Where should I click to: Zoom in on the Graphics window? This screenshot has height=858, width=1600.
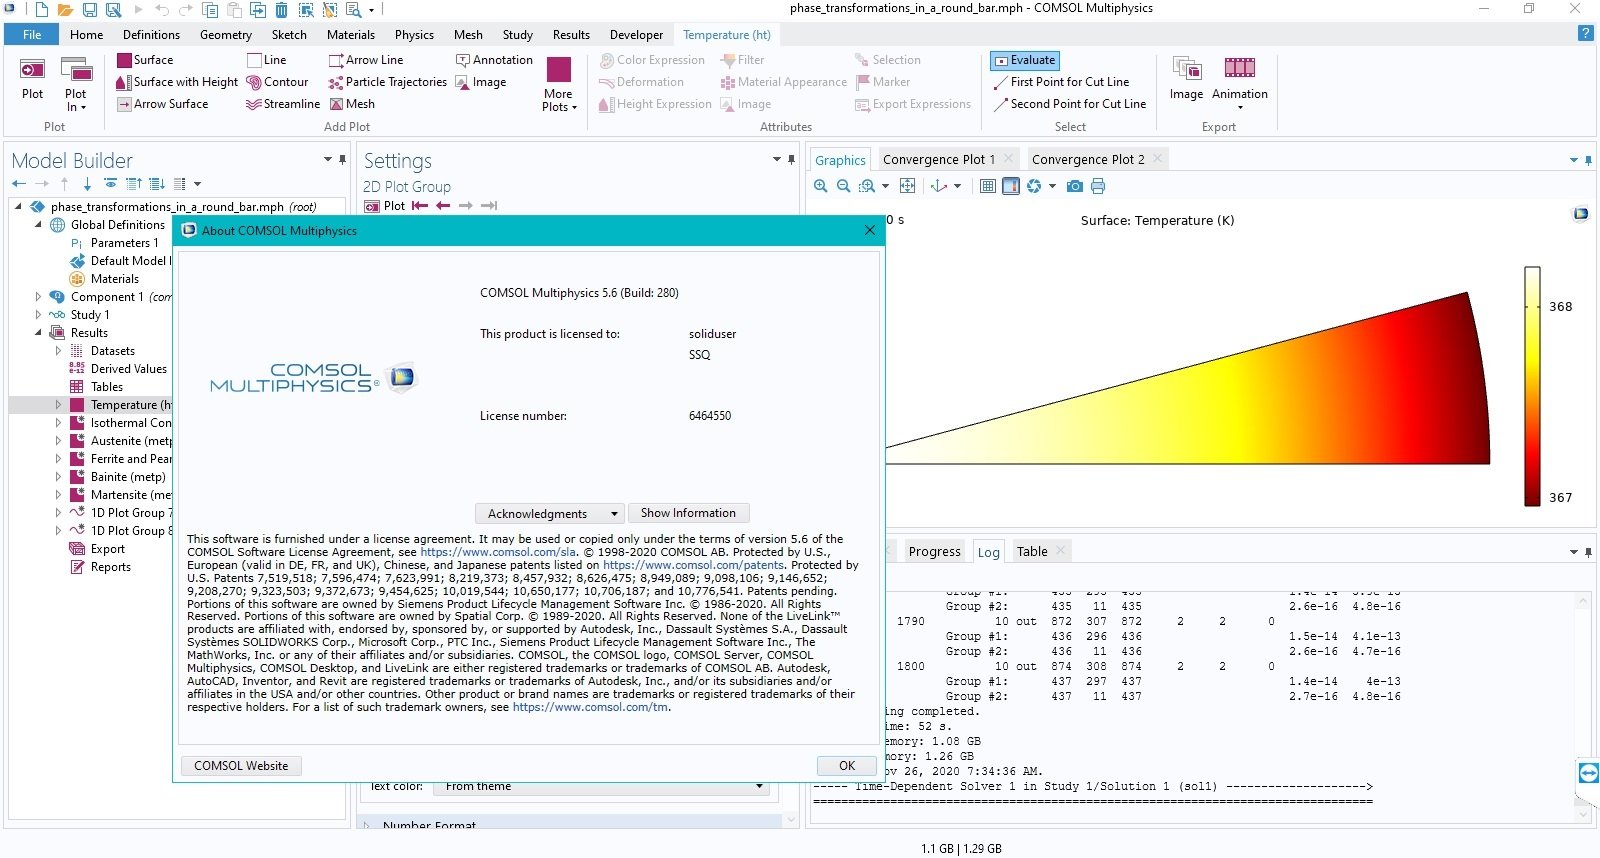coord(821,186)
